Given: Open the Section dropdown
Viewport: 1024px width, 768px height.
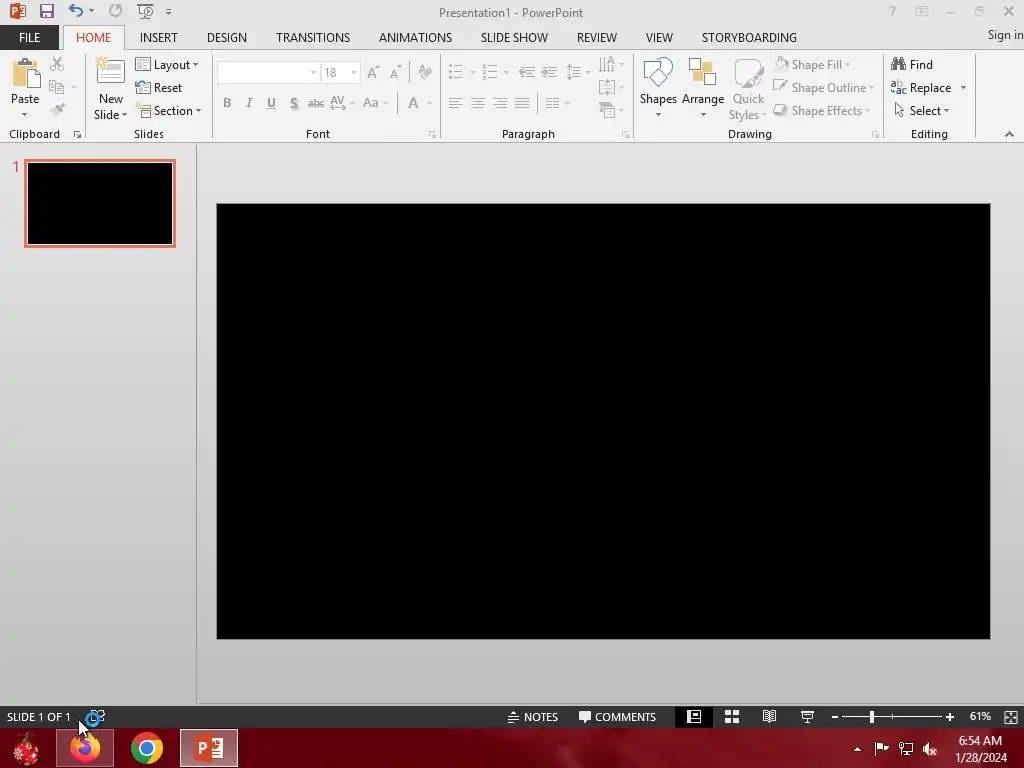Looking at the screenshot, I should [x=168, y=110].
